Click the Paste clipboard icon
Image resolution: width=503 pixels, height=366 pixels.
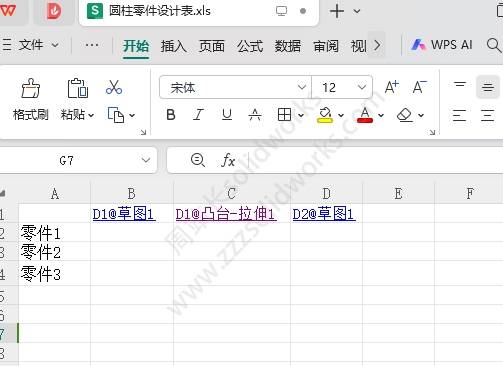point(78,88)
